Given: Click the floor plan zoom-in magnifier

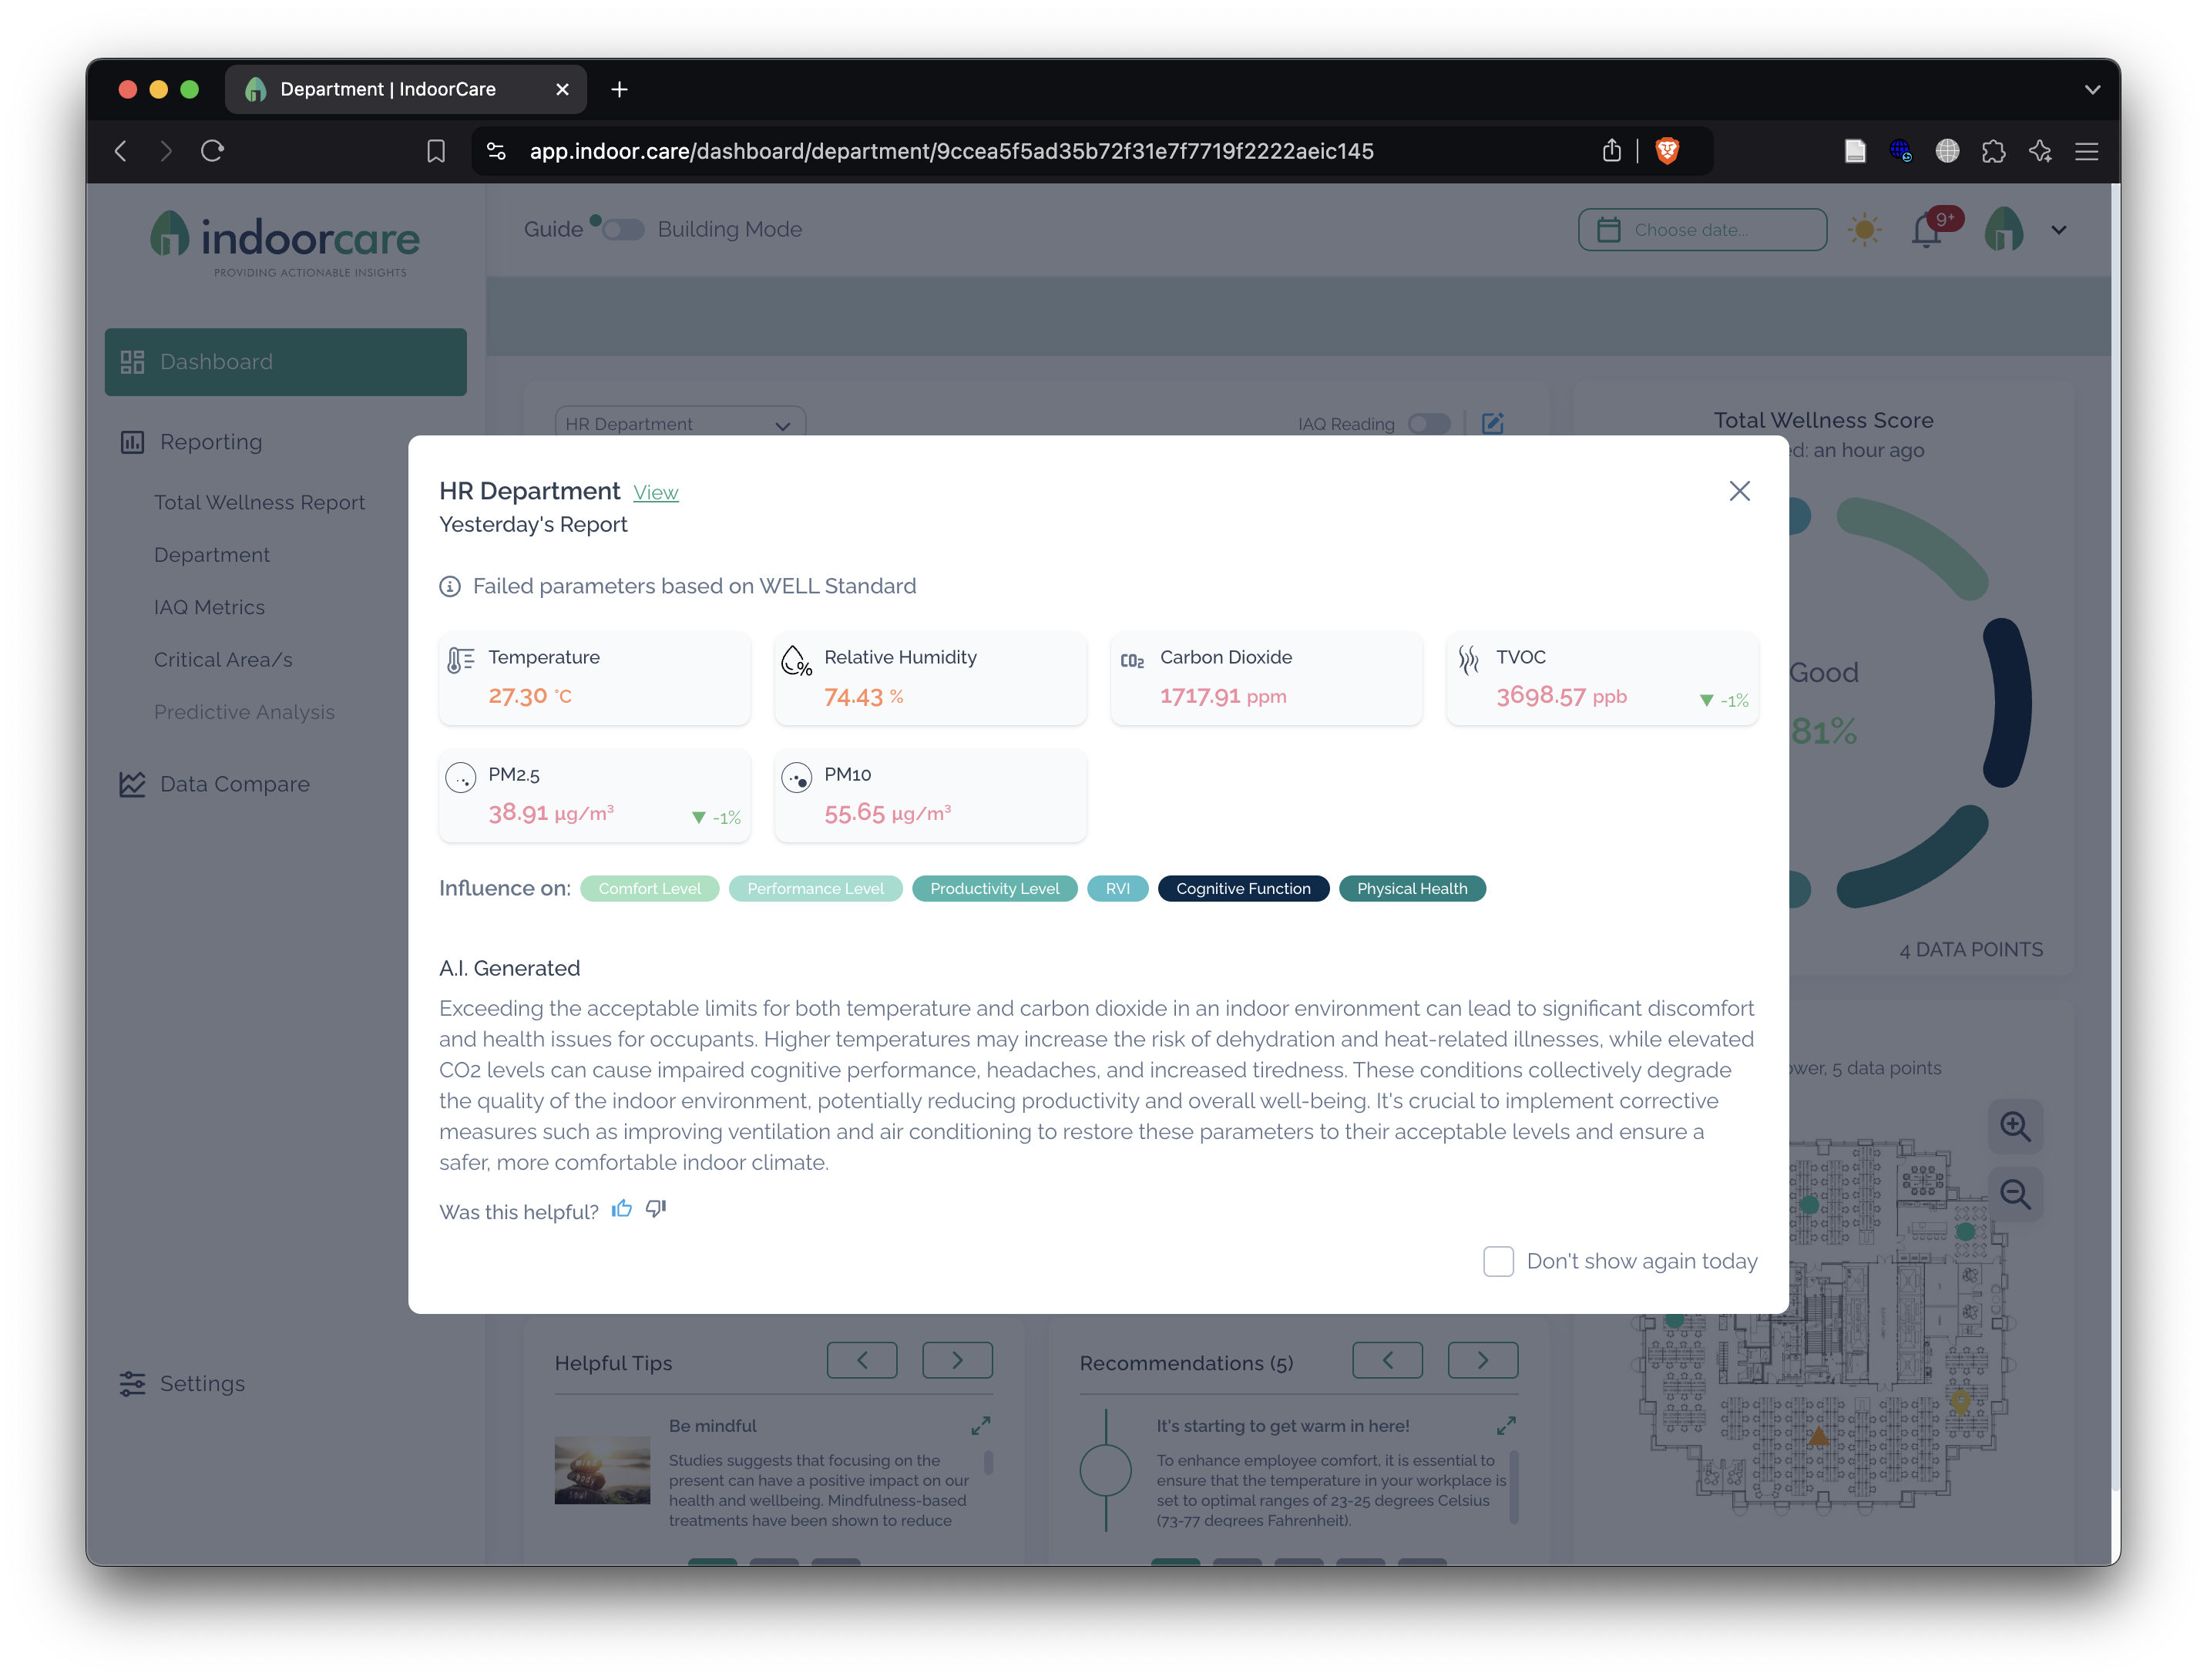Looking at the screenshot, I should click(x=2014, y=1127).
